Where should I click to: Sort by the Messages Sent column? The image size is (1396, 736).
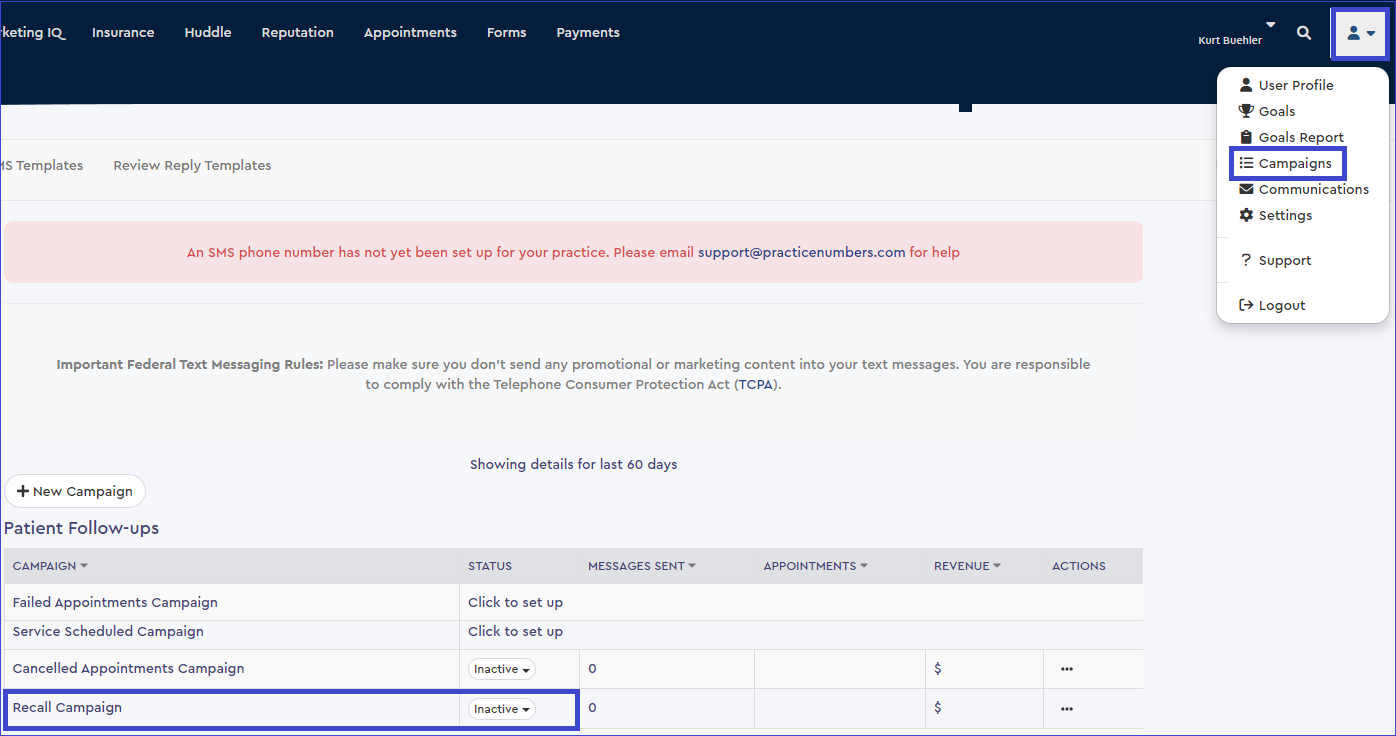641,566
